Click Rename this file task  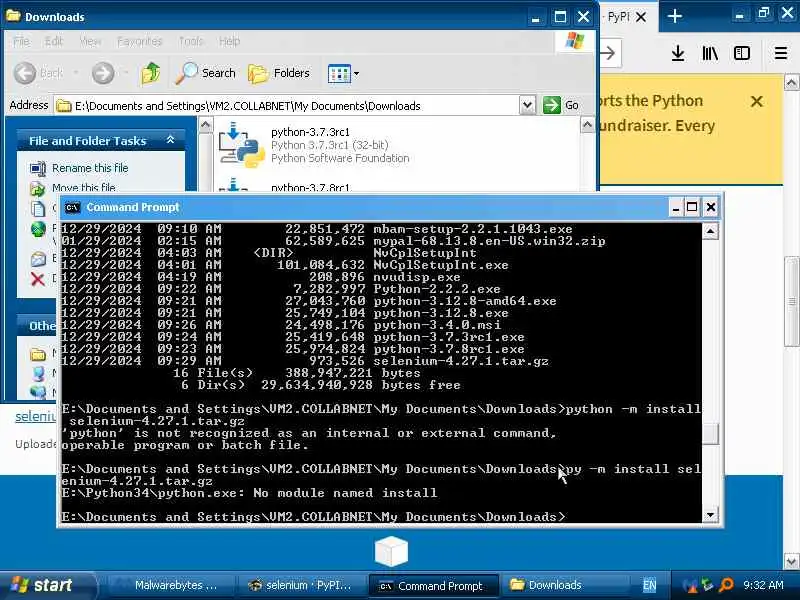point(90,168)
